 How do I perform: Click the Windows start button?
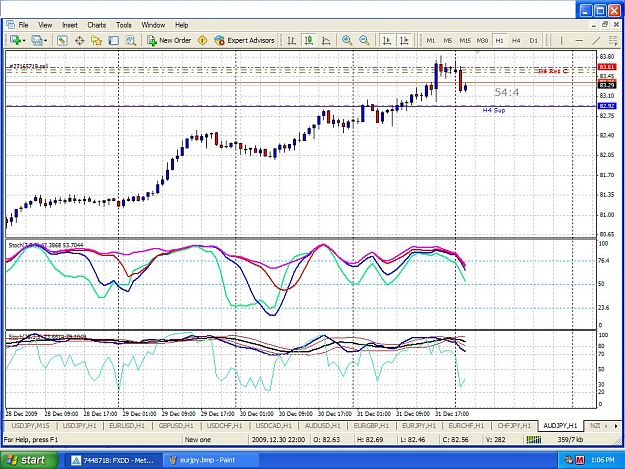(29, 460)
